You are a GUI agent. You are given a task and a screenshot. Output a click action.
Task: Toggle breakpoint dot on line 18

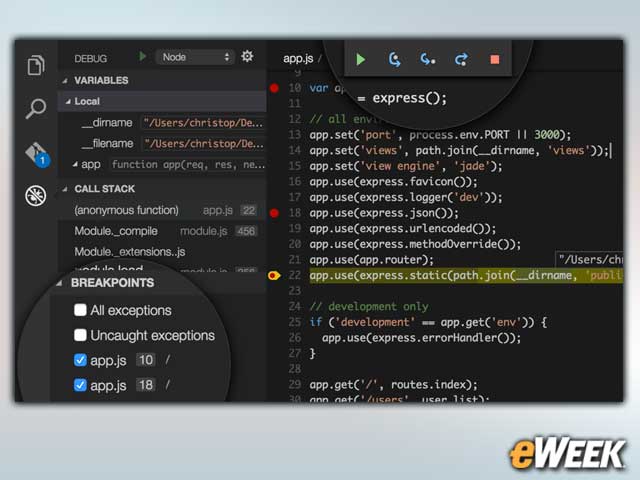[x=274, y=213]
